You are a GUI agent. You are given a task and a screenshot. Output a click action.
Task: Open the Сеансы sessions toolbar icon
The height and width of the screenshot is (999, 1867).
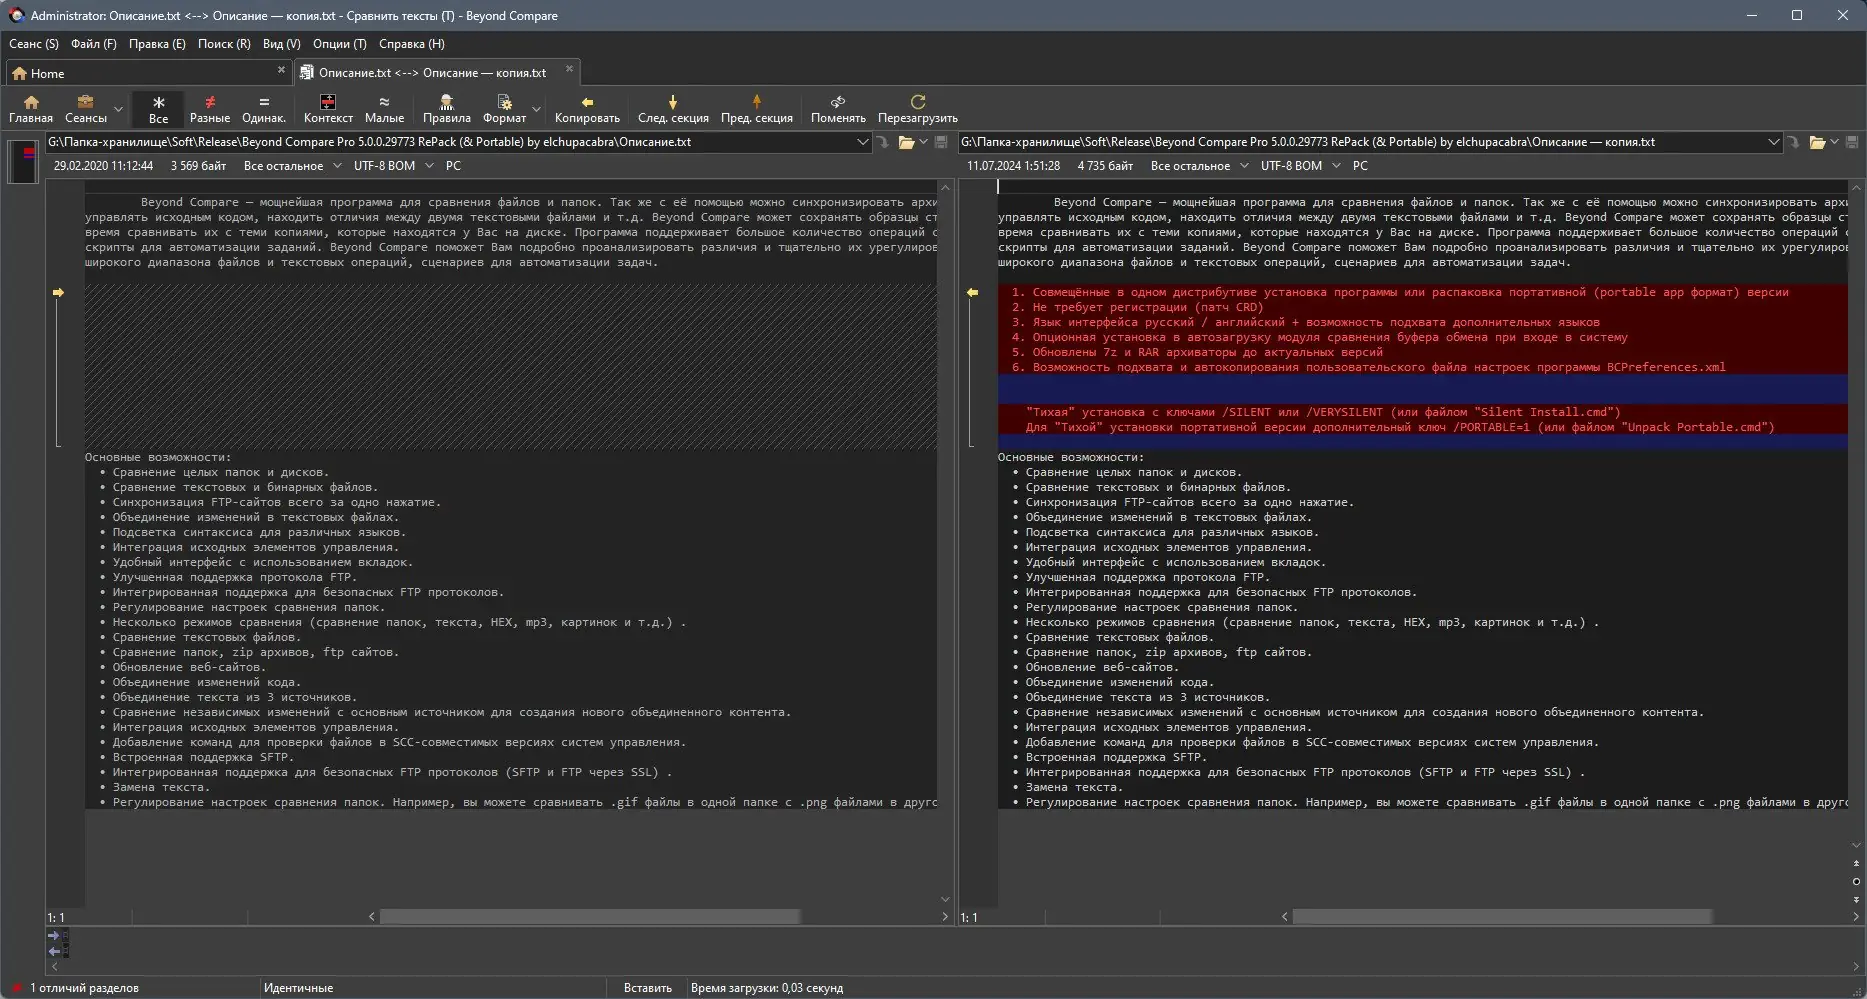86,109
